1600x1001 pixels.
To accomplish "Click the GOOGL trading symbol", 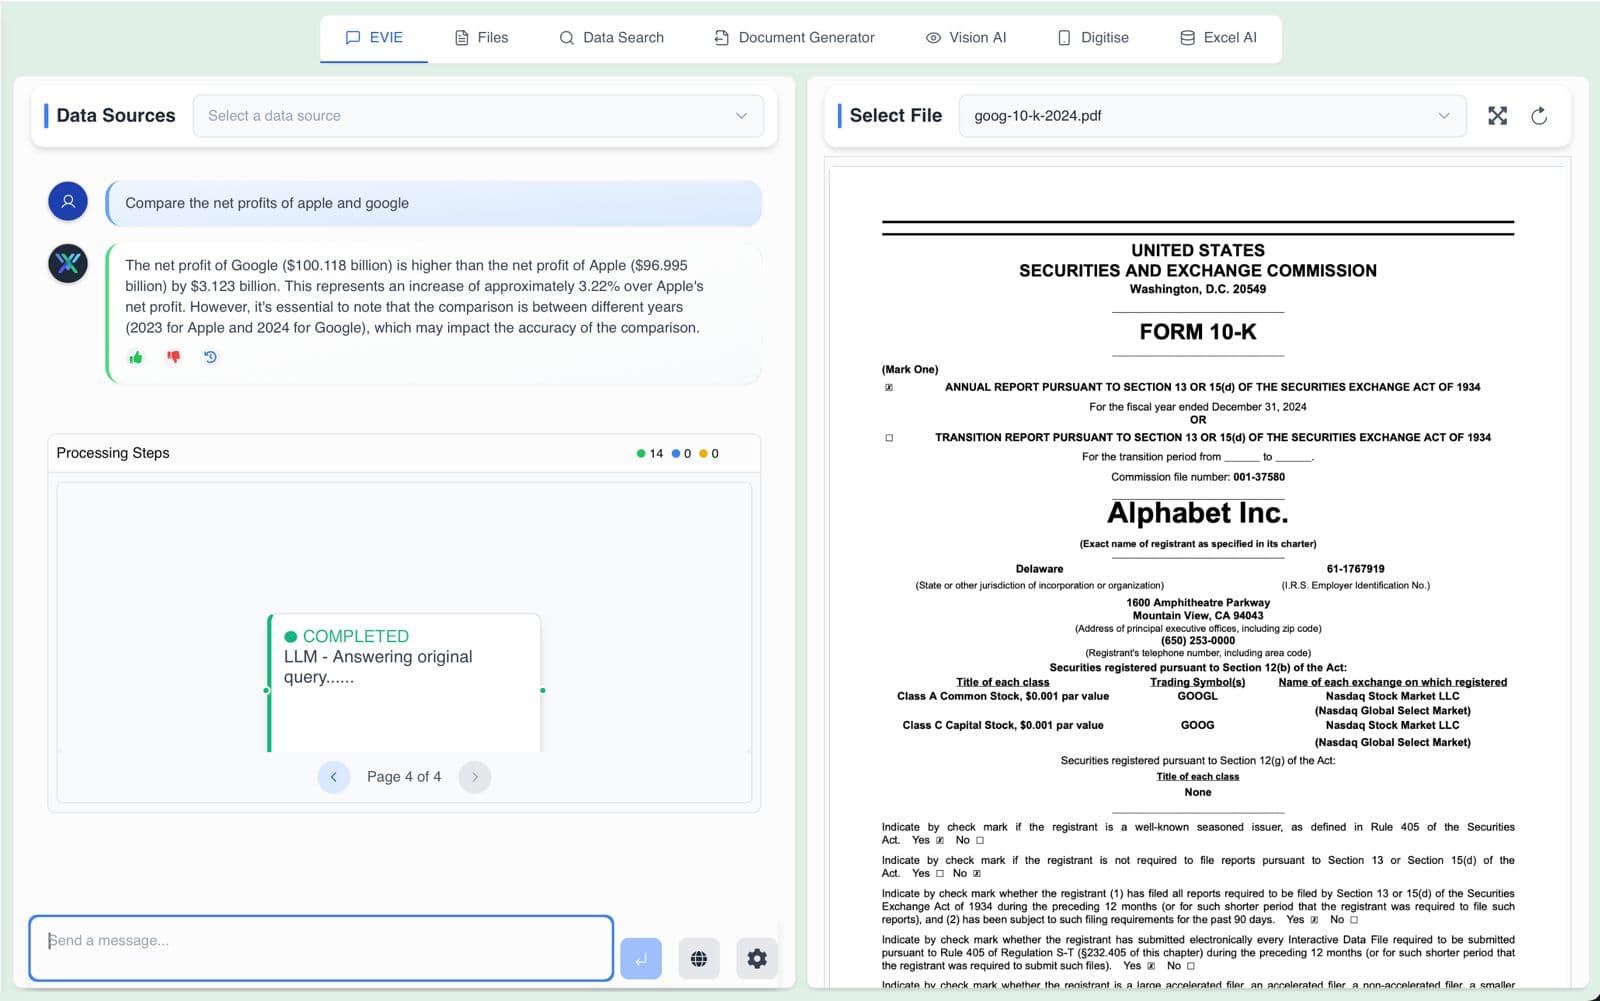I will tap(1198, 696).
